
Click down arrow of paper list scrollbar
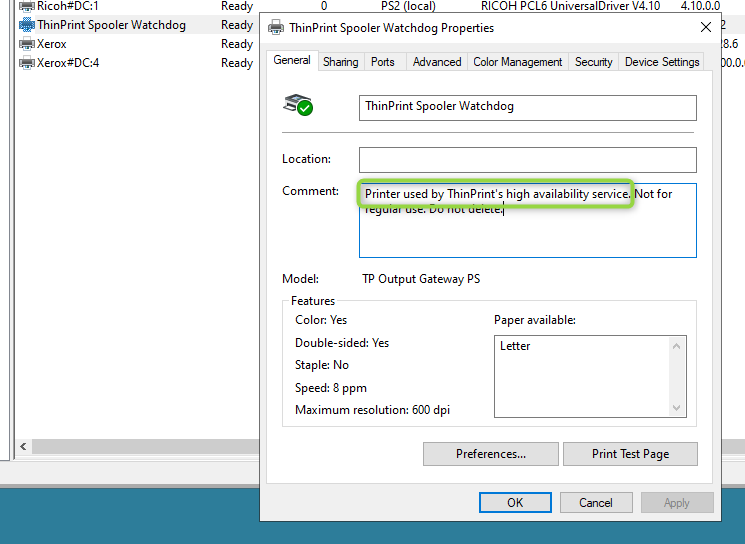677,408
